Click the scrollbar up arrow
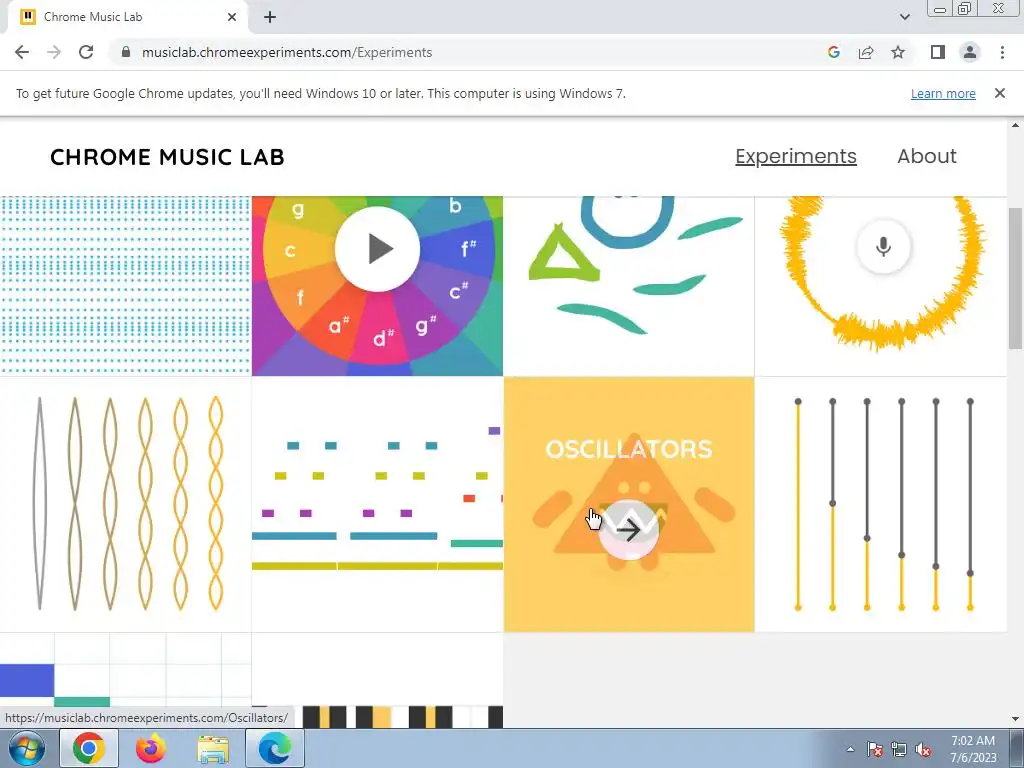Screen dimensions: 1024x768 1015,125
